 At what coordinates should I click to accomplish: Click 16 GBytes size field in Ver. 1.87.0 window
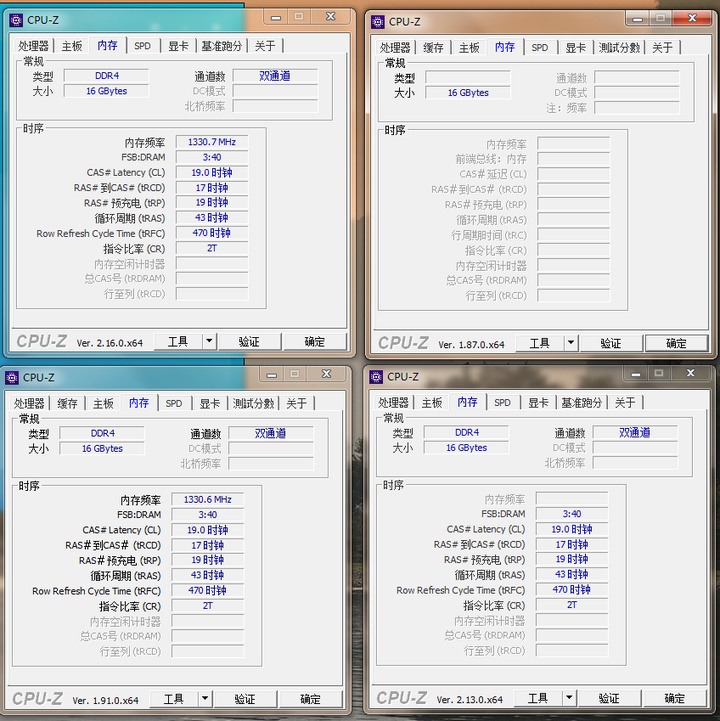[x=468, y=93]
